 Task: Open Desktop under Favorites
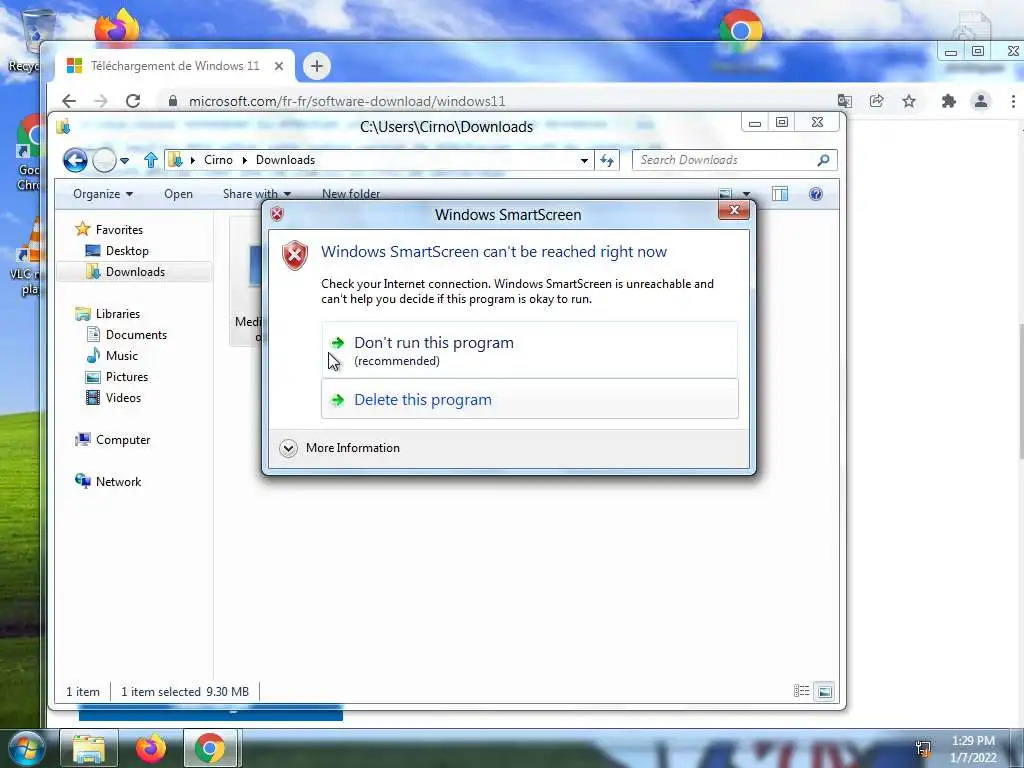pos(127,251)
